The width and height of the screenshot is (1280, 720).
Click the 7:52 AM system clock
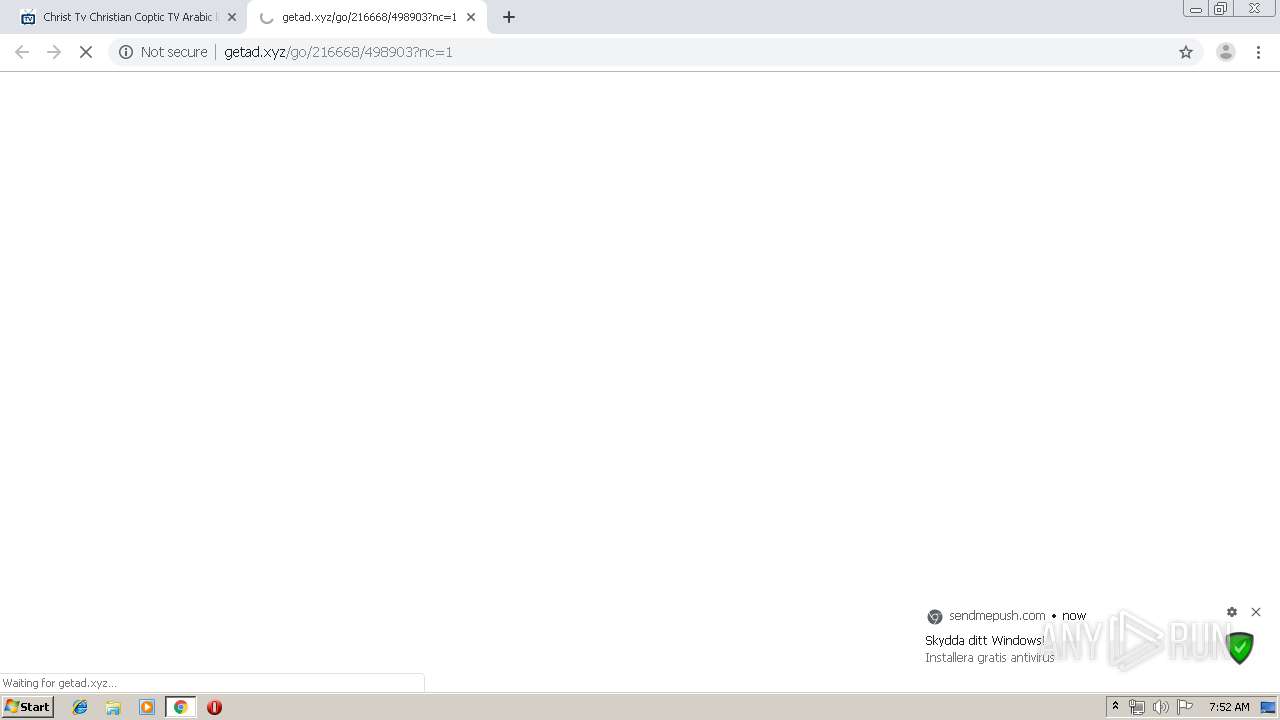[x=1229, y=707]
